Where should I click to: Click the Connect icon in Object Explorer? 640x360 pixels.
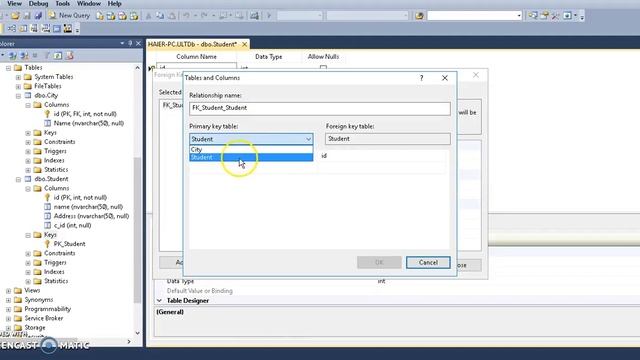(x=13, y=56)
